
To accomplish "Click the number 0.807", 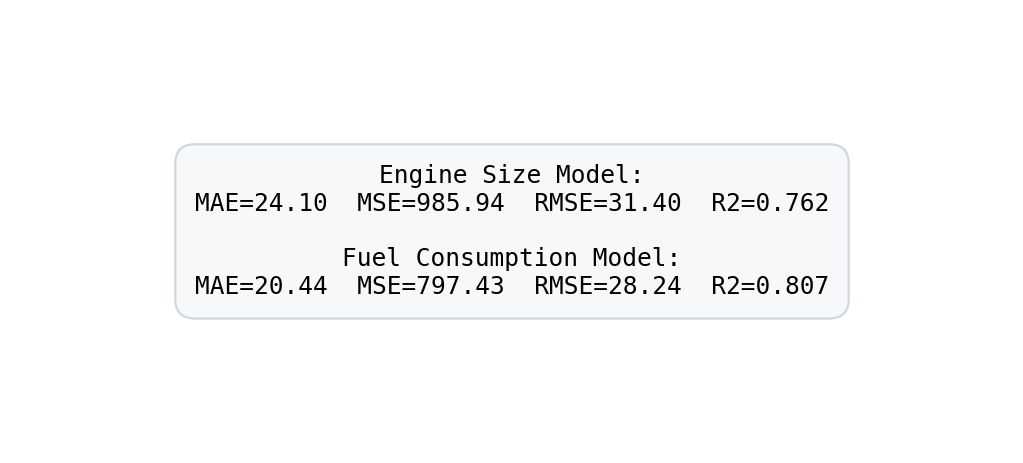I will coord(792,287).
